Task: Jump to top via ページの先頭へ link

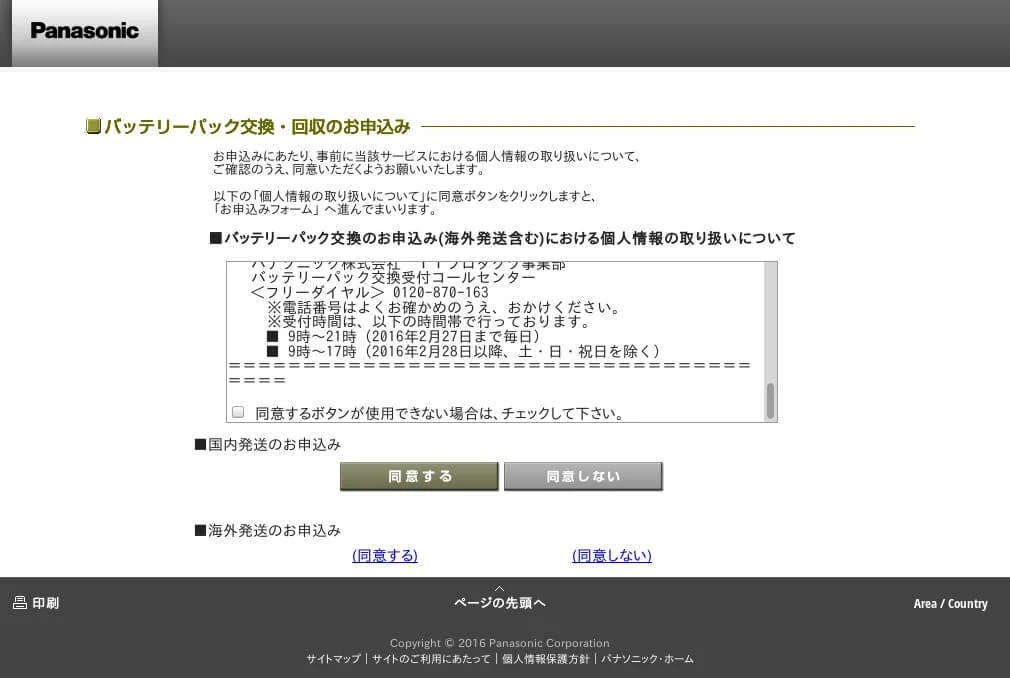Action: click(x=499, y=602)
